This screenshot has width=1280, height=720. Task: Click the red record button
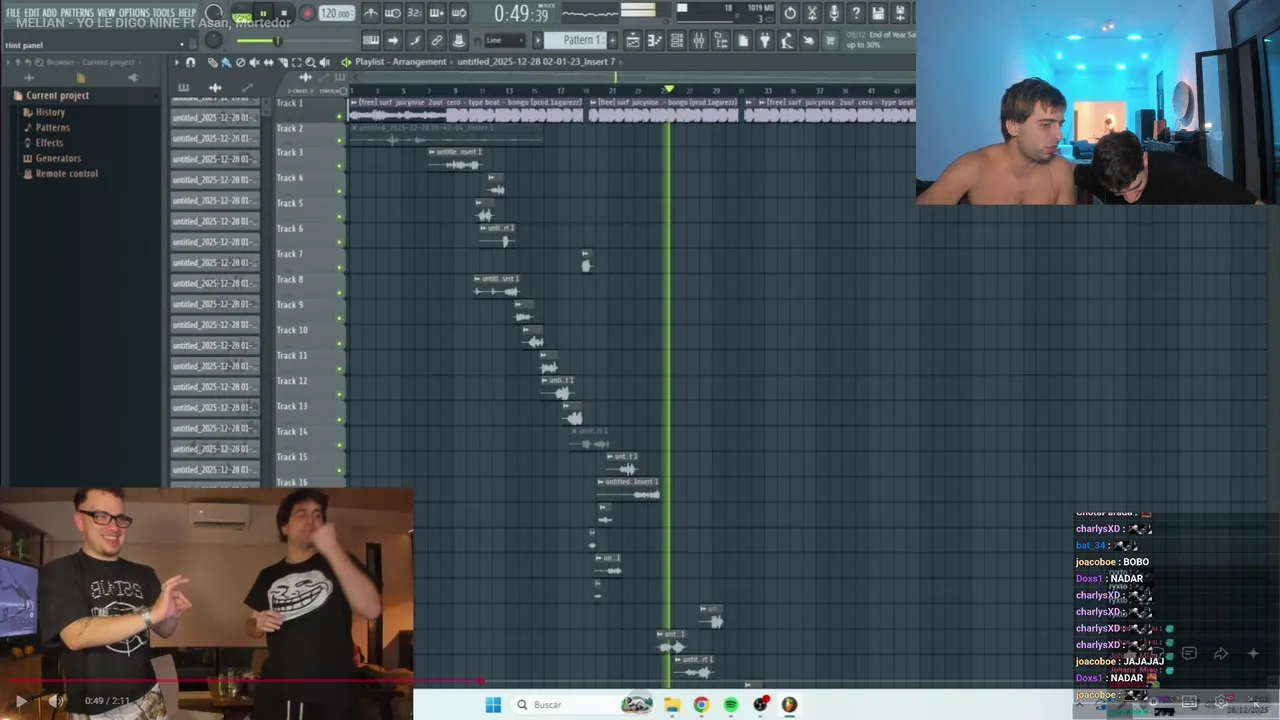[308, 13]
